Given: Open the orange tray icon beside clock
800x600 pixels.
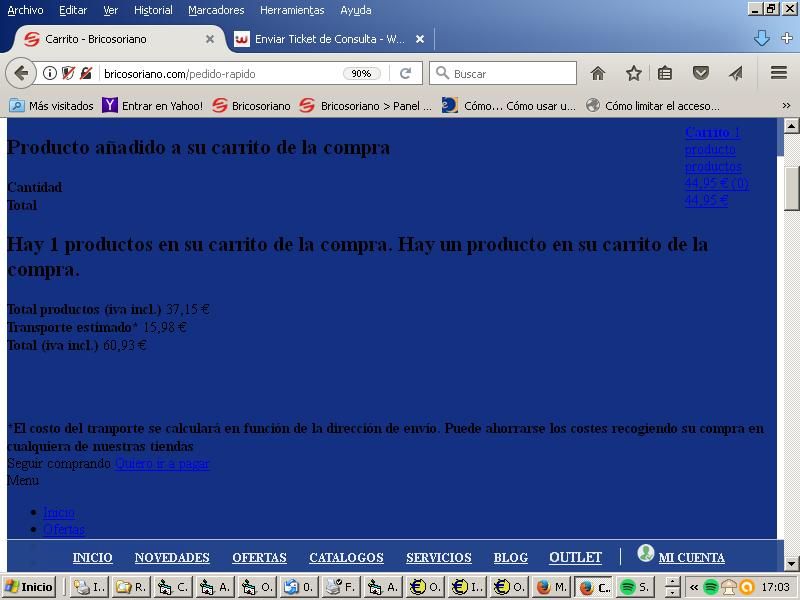Looking at the screenshot, I should click(746, 587).
